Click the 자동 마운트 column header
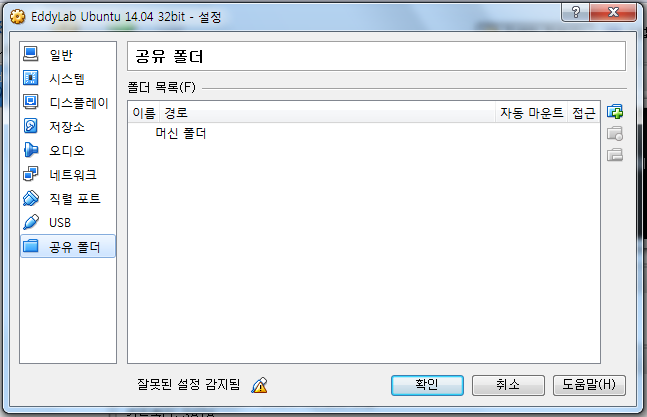 click(531, 113)
